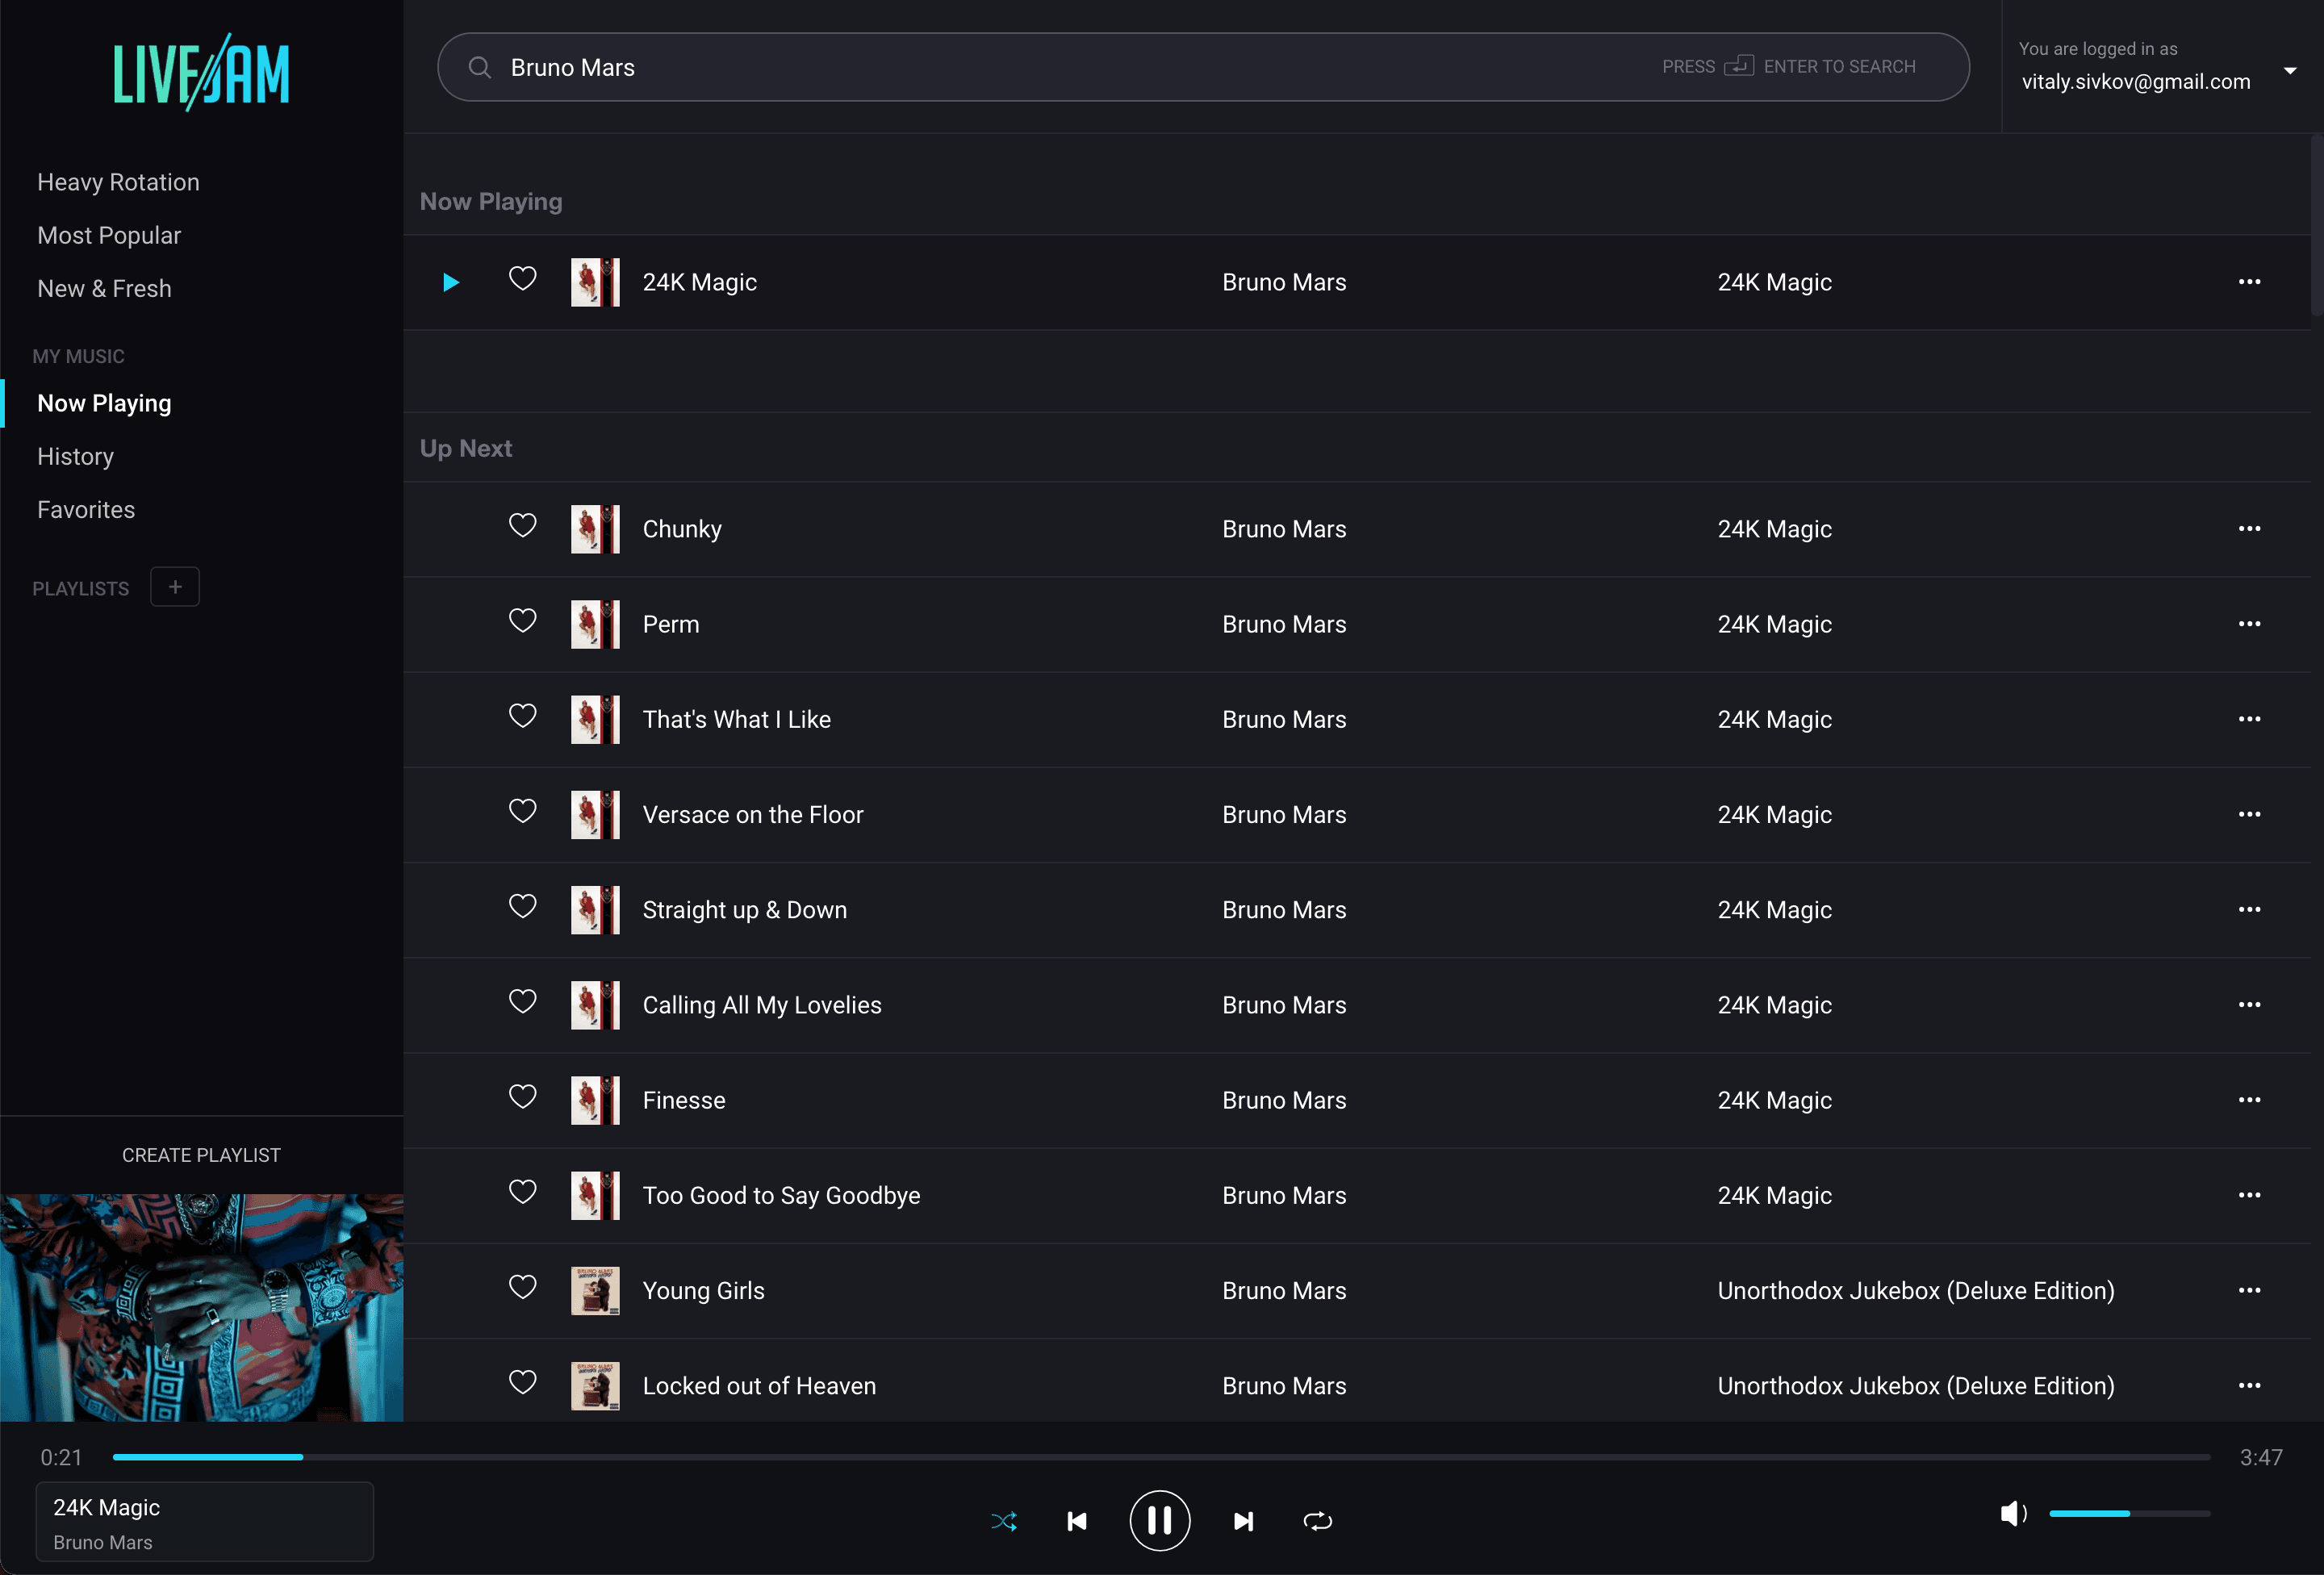The width and height of the screenshot is (2324, 1575).
Task: Open 24K Magic album from Finesse row
Action: (1775, 1100)
